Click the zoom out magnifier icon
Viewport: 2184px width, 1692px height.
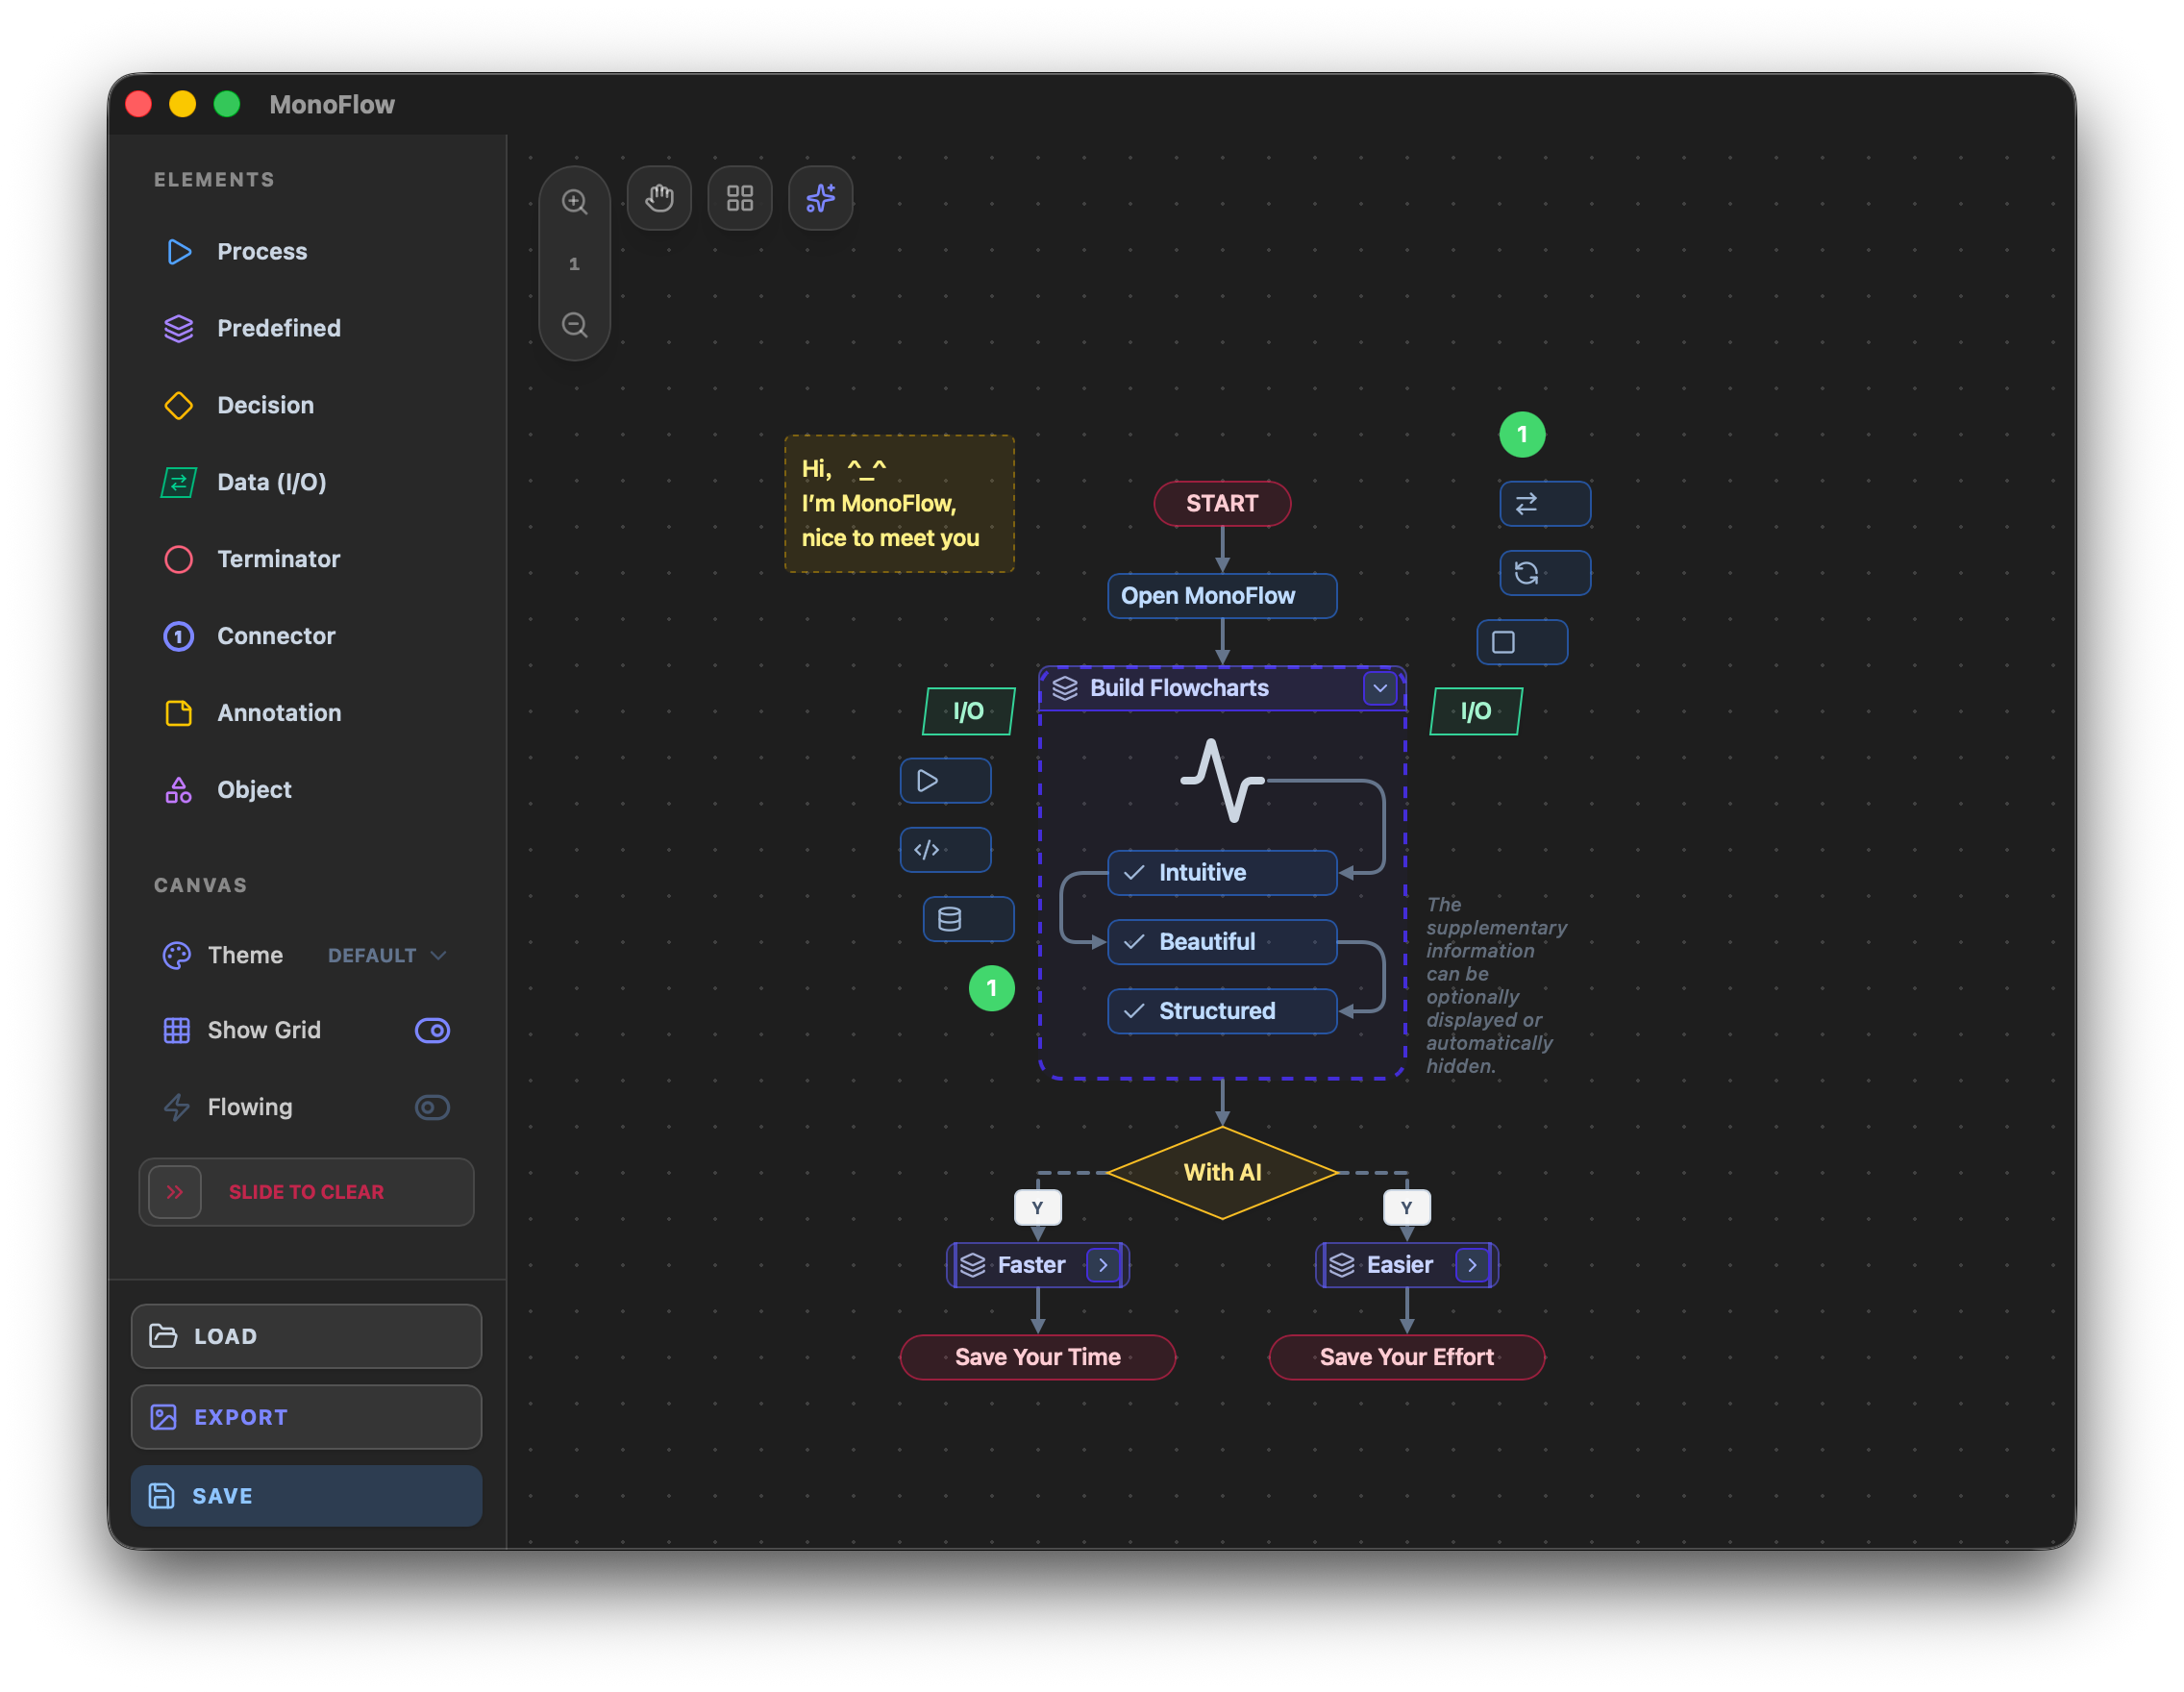574,325
